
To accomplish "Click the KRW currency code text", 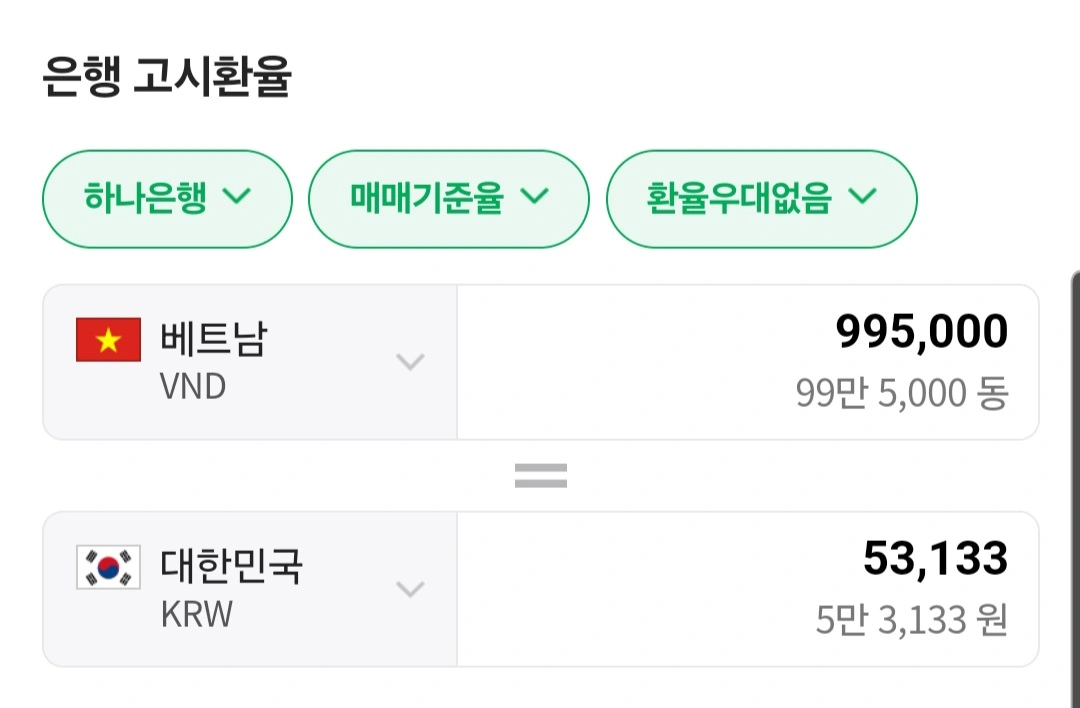I will pyautogui.click(x=197, y=614).
